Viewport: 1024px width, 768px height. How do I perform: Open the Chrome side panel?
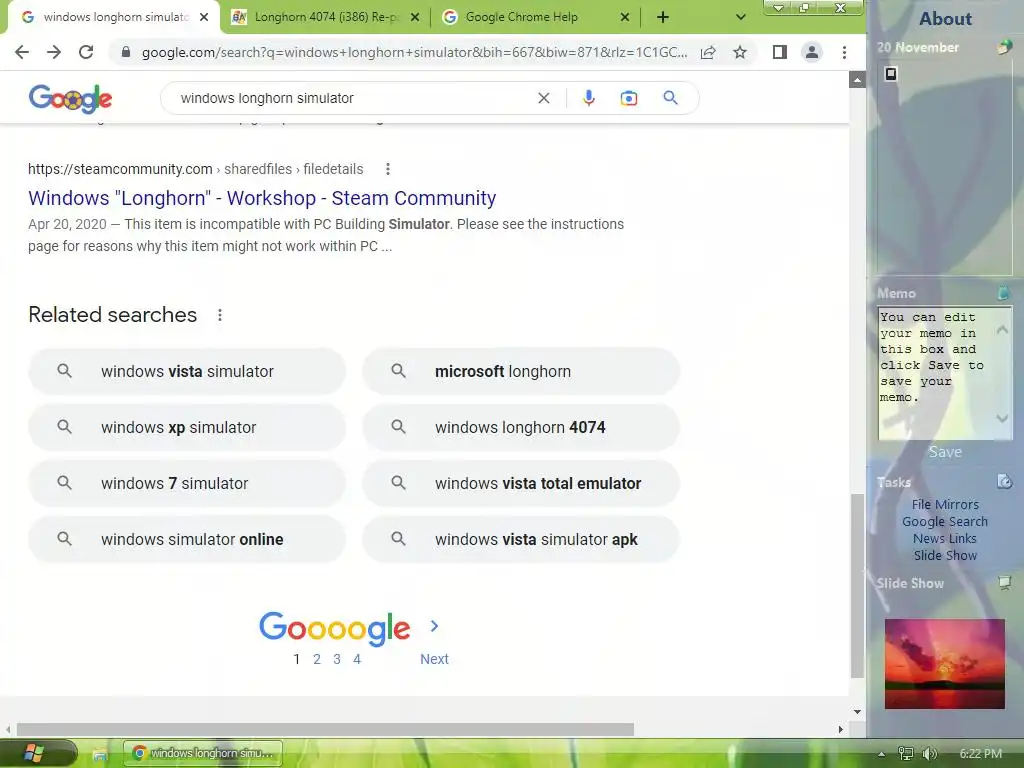(x=780, y=52)
